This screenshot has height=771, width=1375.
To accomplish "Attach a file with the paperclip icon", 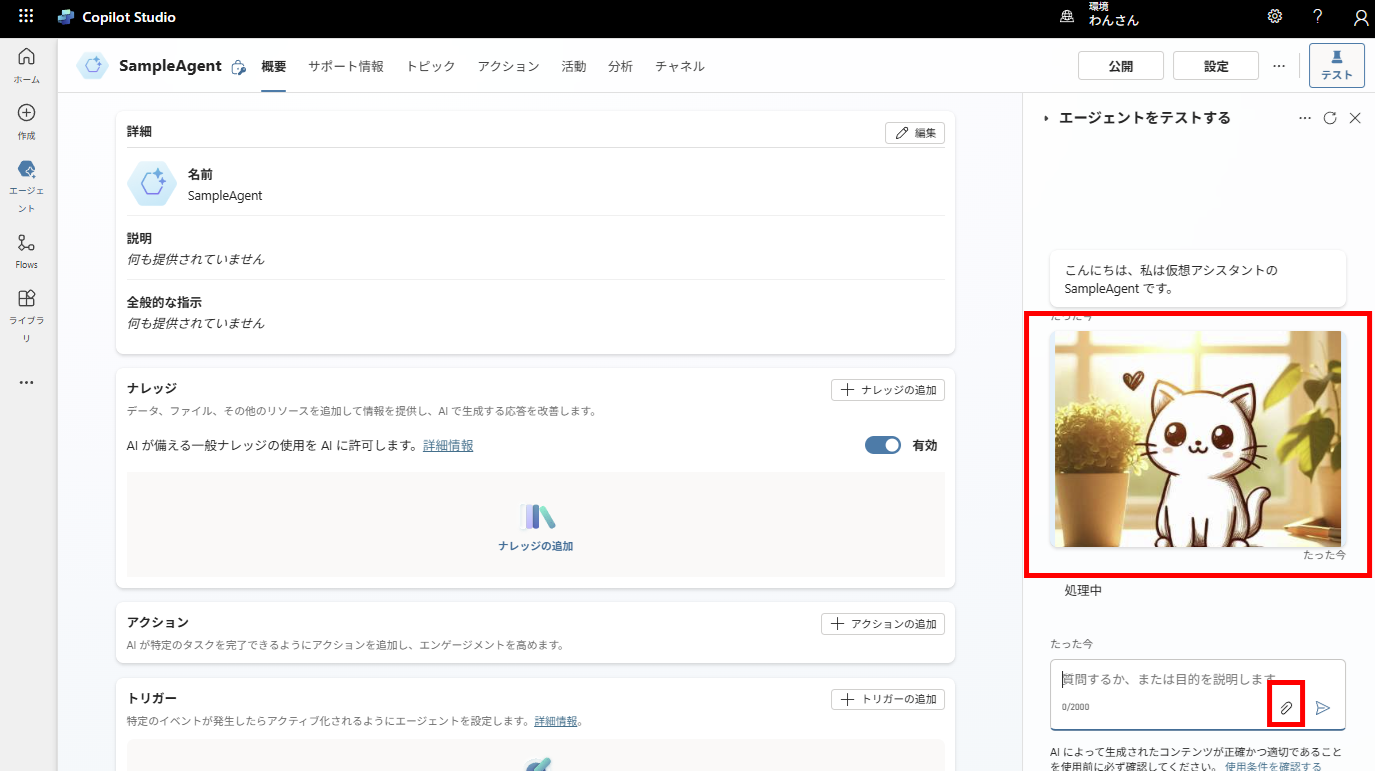I will tap(1286, 705).
